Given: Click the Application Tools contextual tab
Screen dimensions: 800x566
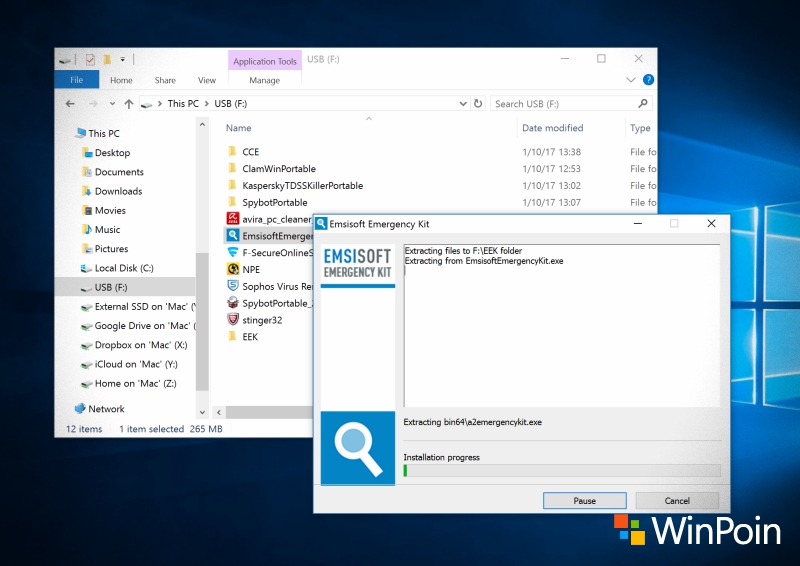Looking at the screenshot, I should (265, 61).
